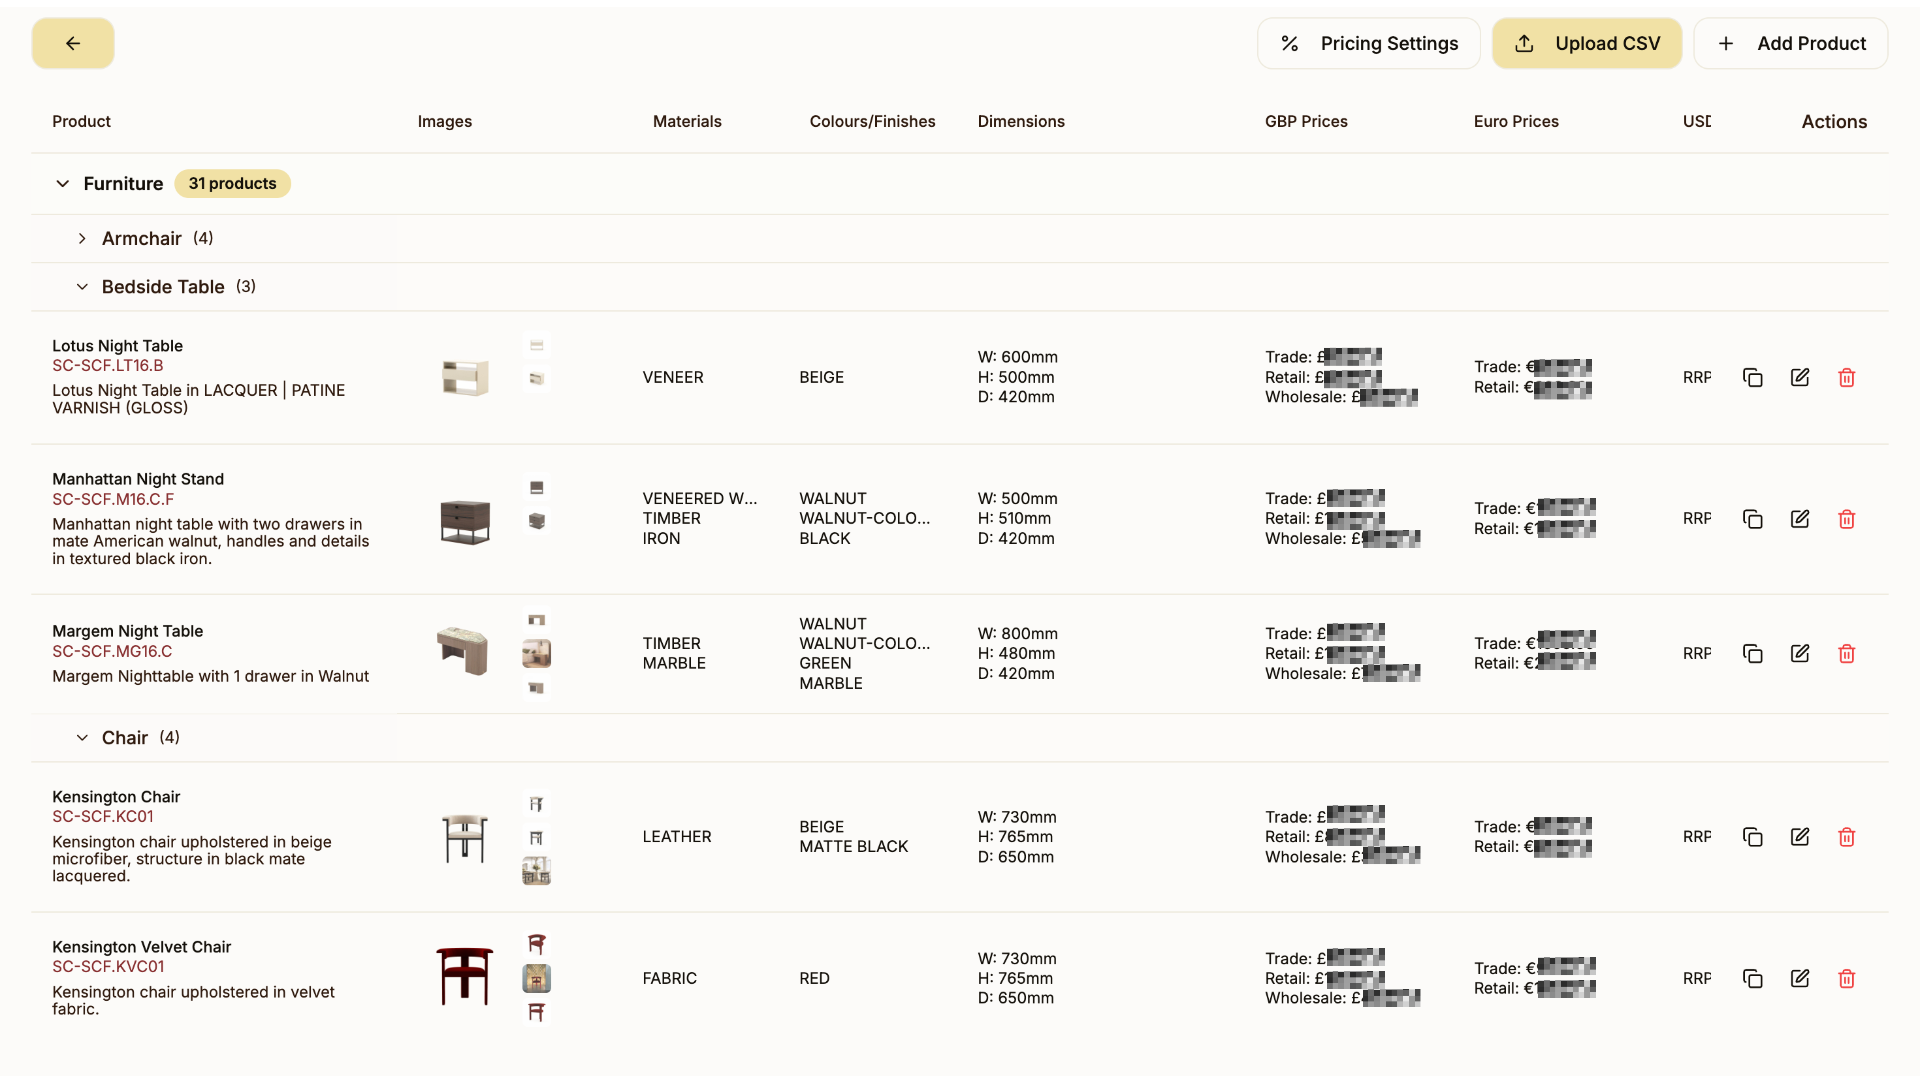
Task: Click the Upload CSV button
Action: pos(1586,44)
